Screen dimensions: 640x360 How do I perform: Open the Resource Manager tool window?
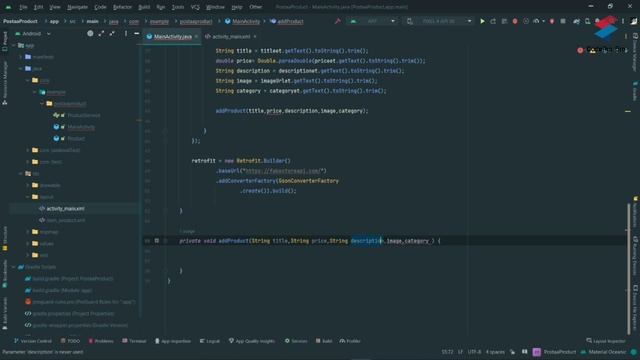[x=4, y=84]
